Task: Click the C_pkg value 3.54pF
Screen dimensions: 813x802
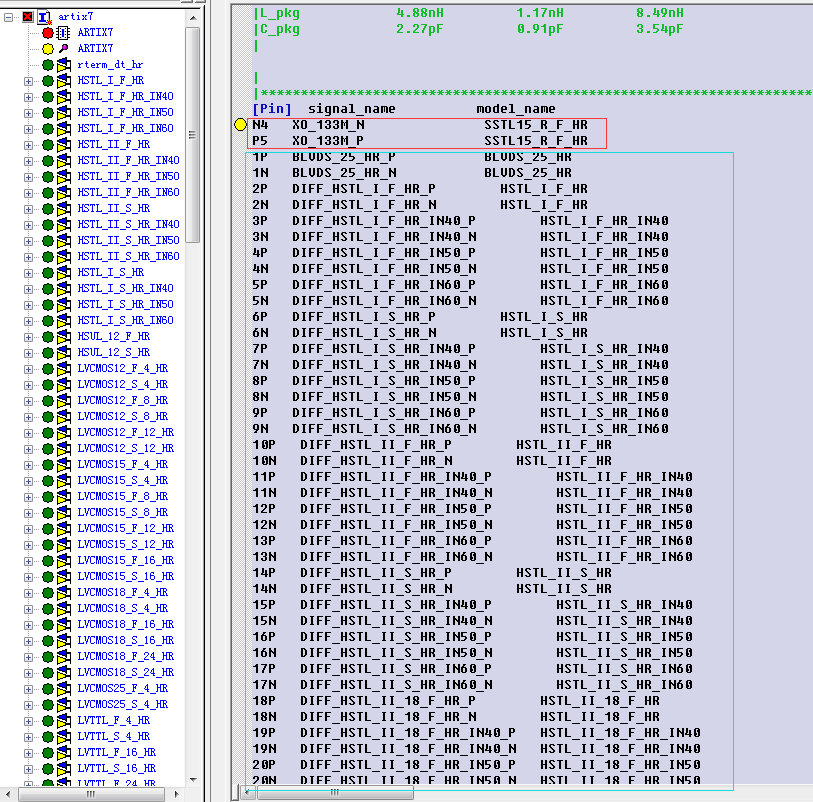Action: coord(660,29)
